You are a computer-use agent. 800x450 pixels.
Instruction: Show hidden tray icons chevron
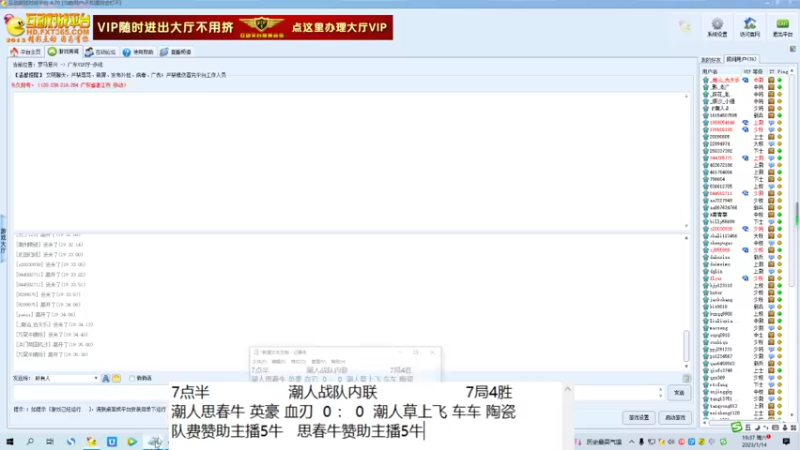[631, 442]
